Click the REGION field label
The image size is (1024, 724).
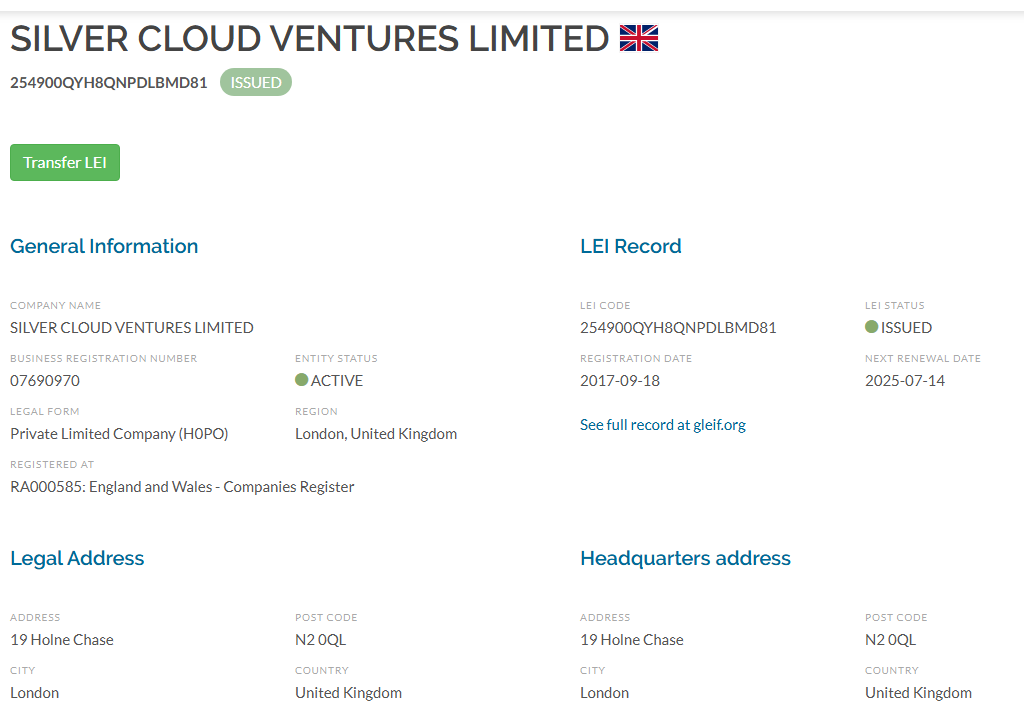click(x=316, y=411)
